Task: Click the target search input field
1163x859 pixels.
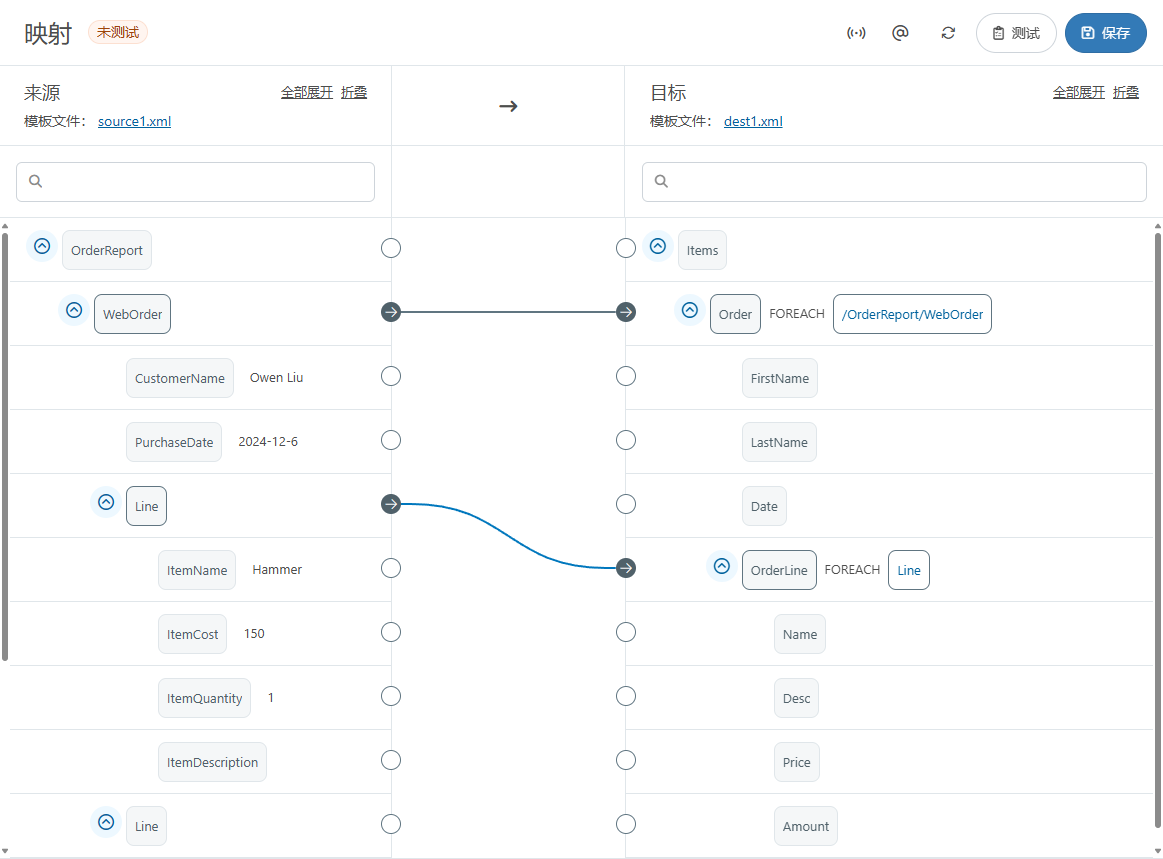Action: point(894,182)
